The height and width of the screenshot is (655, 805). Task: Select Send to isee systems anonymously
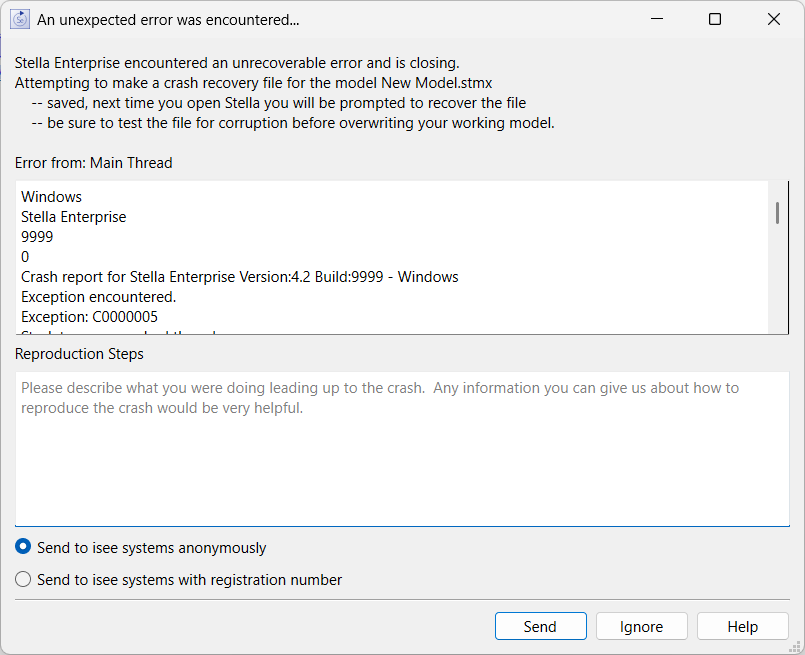tap(23, 547)
